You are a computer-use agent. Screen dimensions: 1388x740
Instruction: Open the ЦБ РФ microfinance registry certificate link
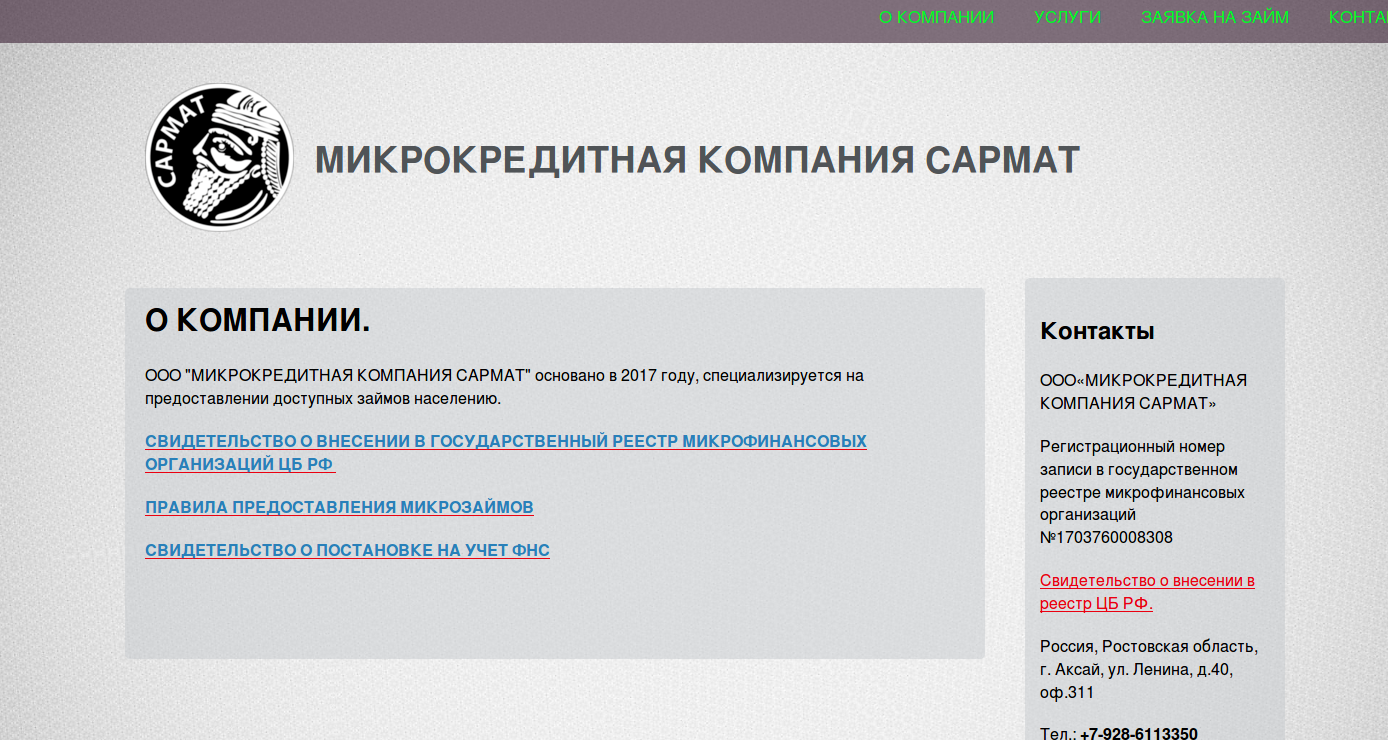pyautogui.click(x=506, y=453)
